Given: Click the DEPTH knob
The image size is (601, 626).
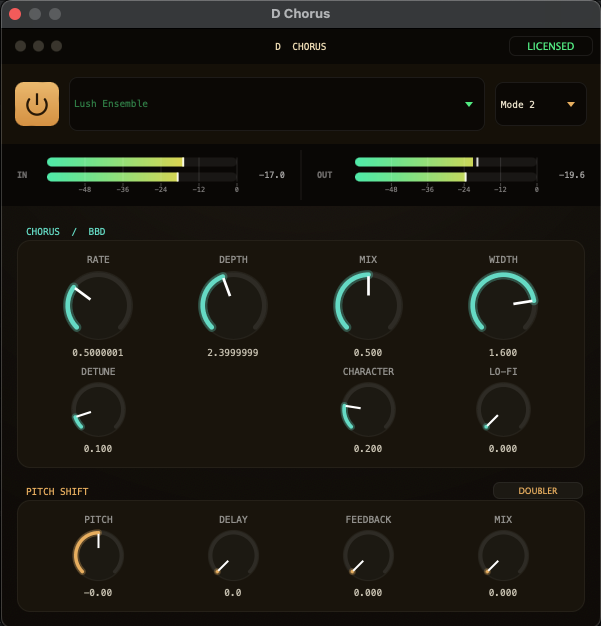Looking at the screenshot, I should point(233,305).
